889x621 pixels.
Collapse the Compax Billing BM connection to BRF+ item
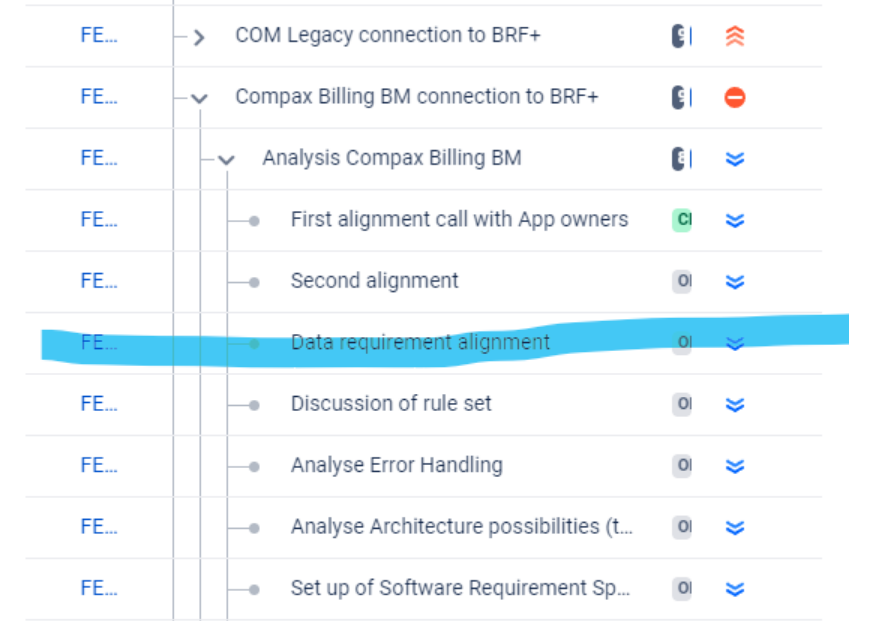[197, 97]
